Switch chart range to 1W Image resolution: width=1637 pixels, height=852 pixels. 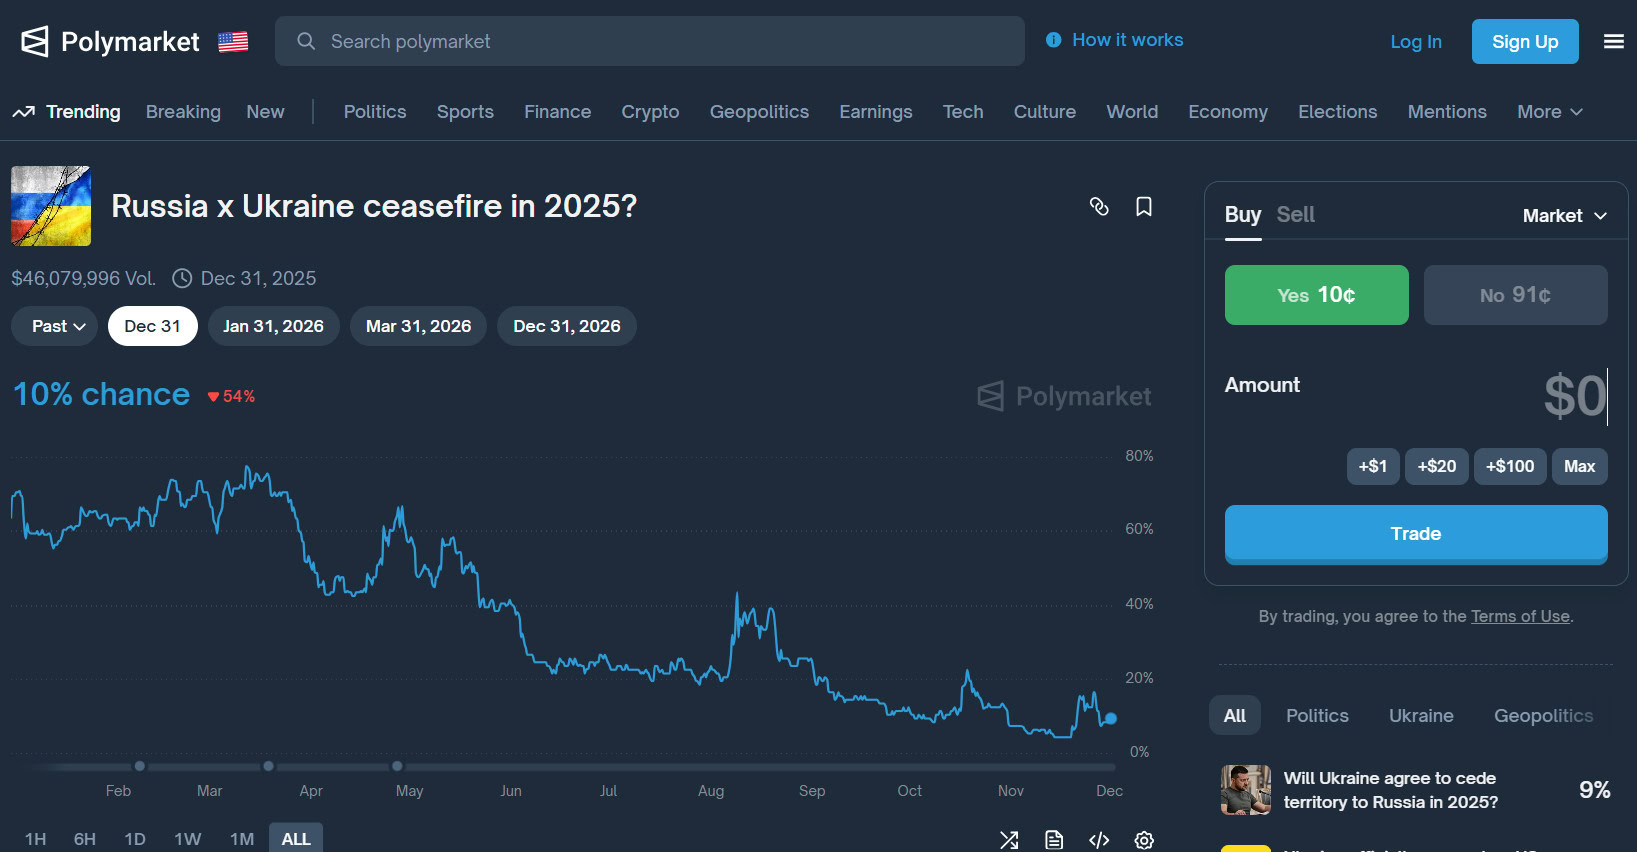pos(188,839)
